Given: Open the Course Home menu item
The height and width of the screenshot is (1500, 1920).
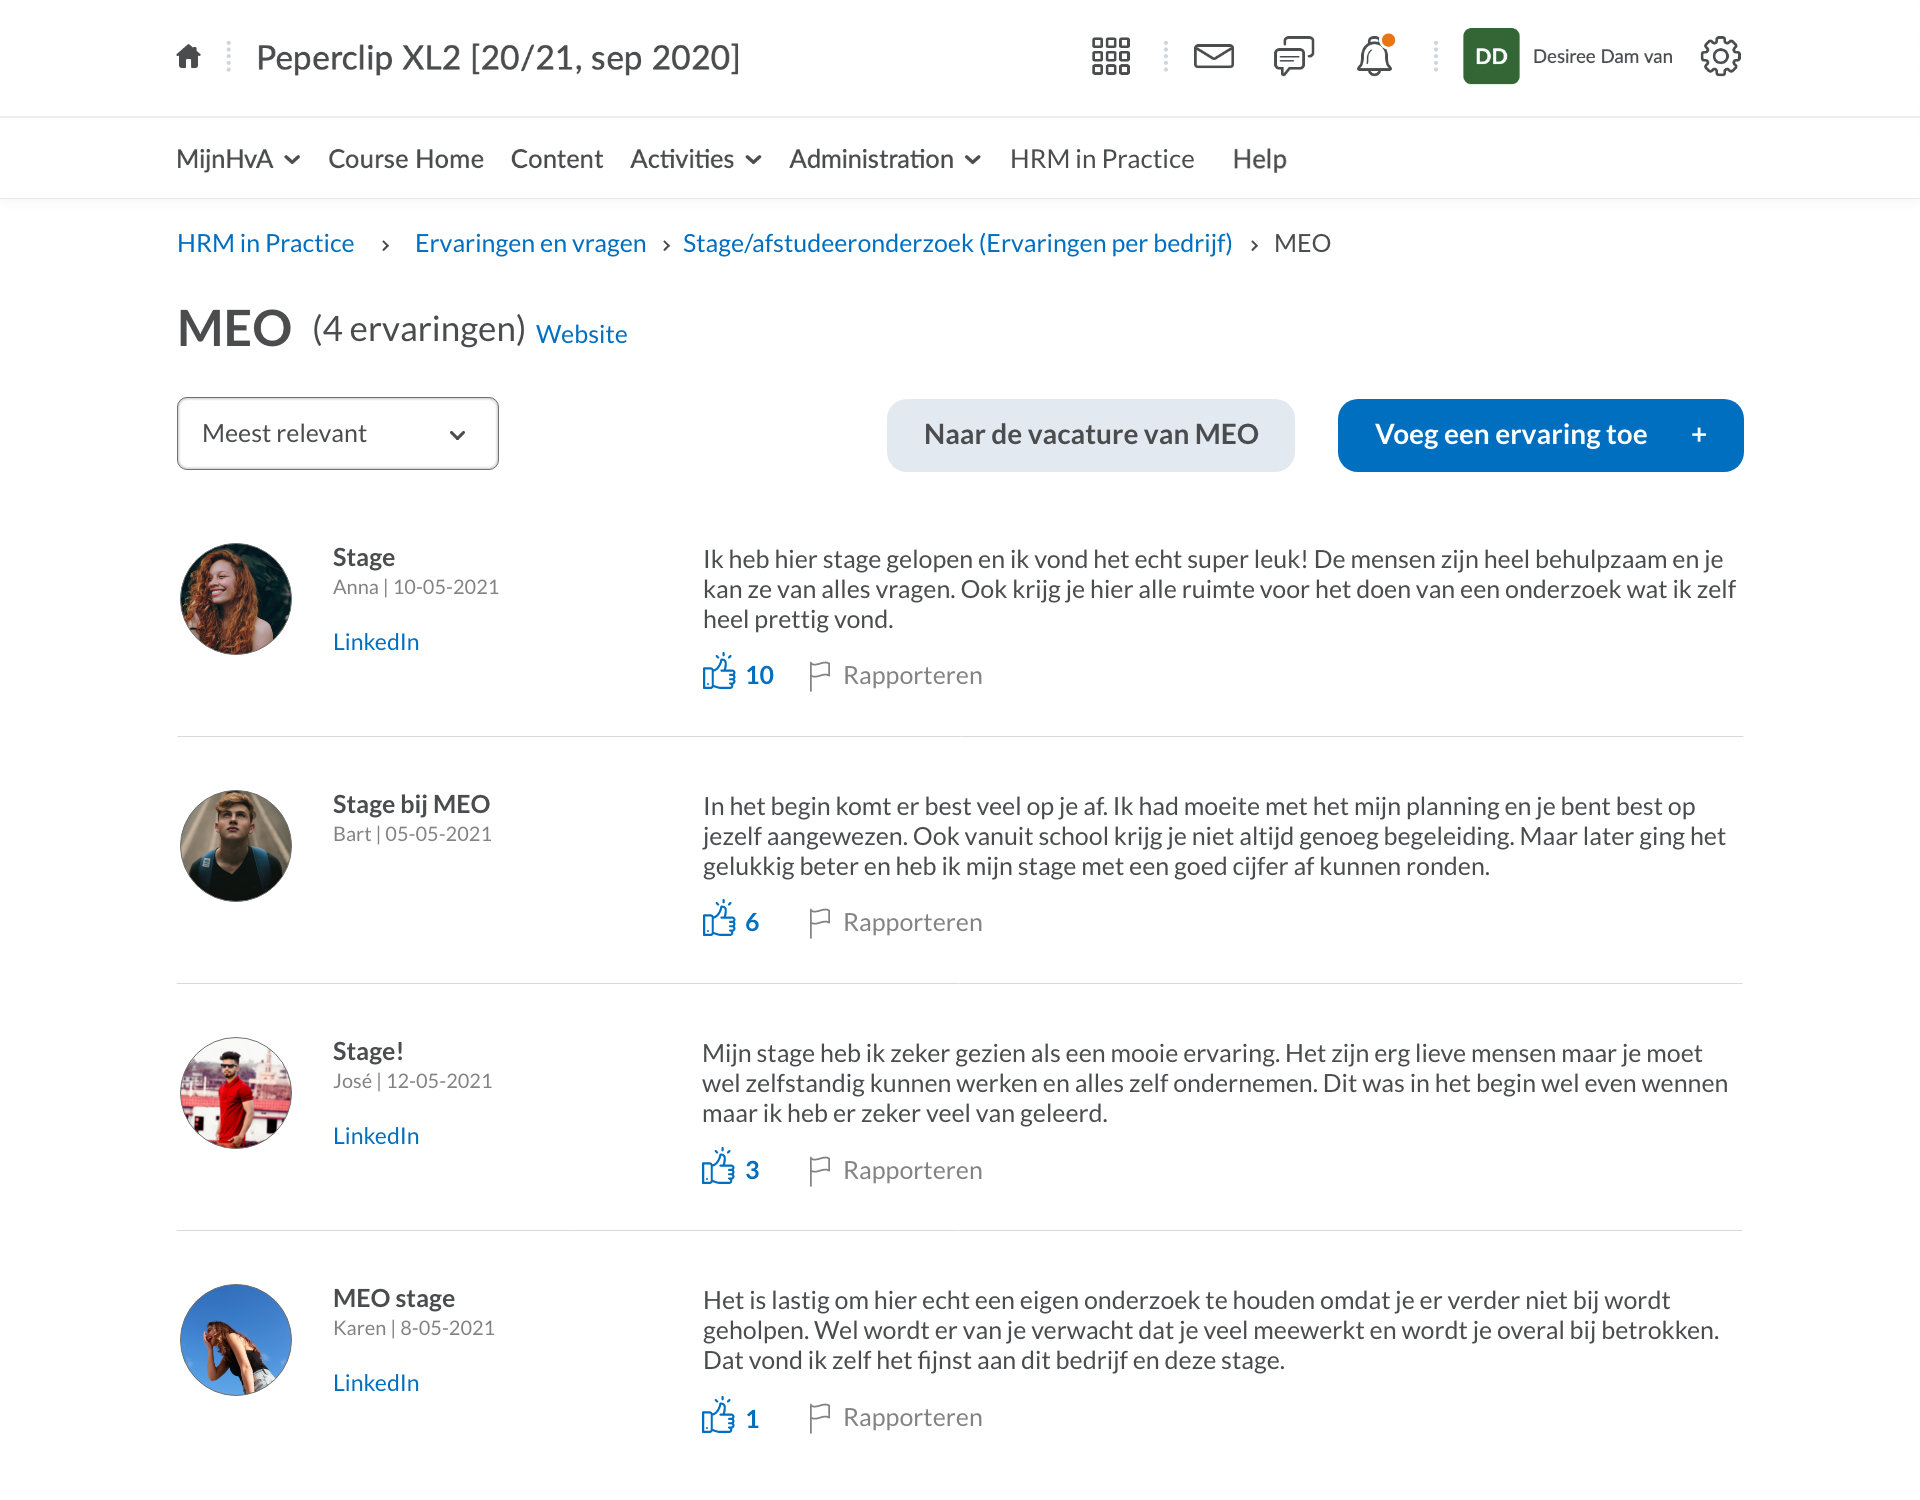Looking at the screenshot, I should coord(405,159).
